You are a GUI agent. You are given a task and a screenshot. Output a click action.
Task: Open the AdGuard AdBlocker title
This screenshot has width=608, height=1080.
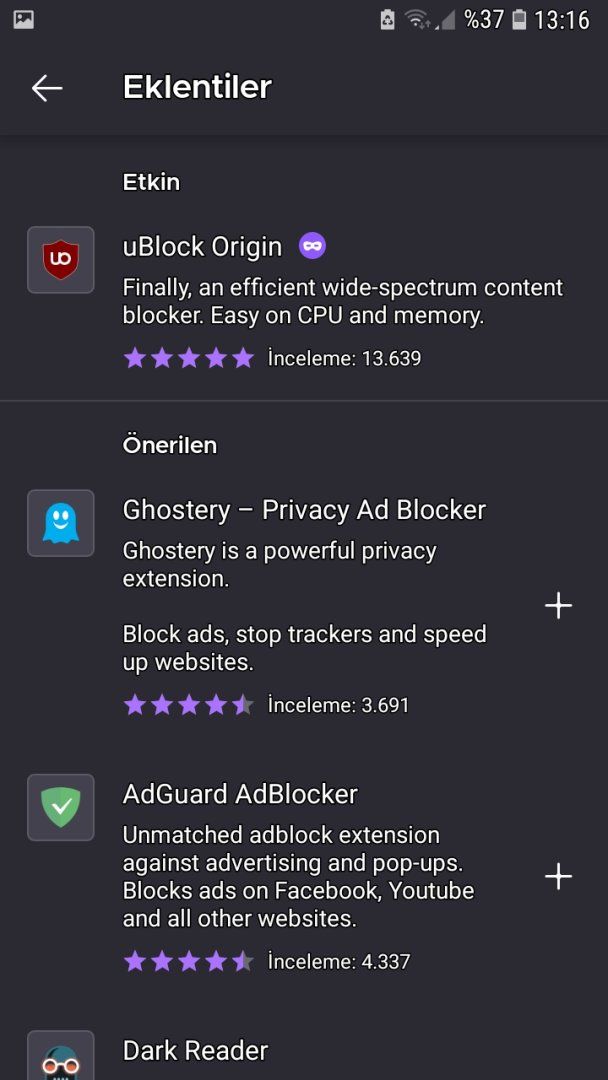click(240, 794)
